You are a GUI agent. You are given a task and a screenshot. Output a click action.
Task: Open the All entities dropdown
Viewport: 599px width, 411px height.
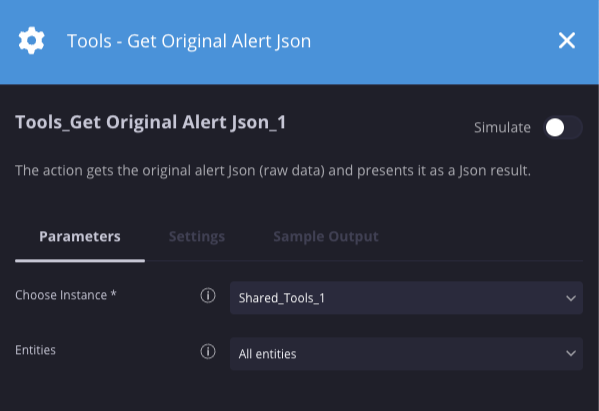pos(406,354)
